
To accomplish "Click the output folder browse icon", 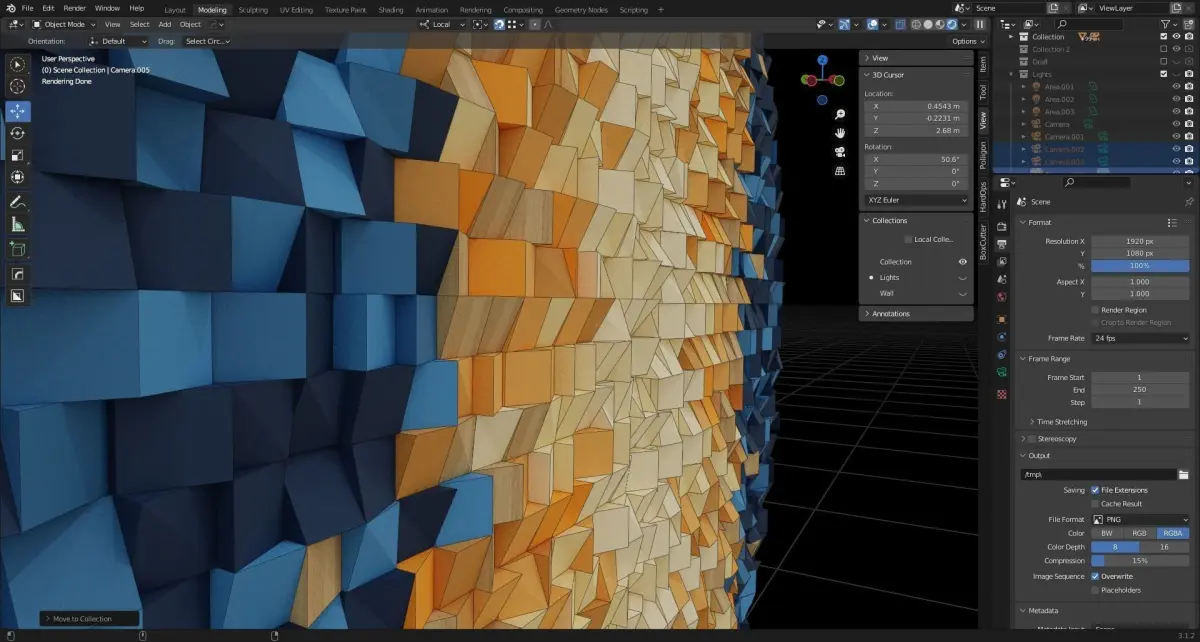I will 1184,474.
